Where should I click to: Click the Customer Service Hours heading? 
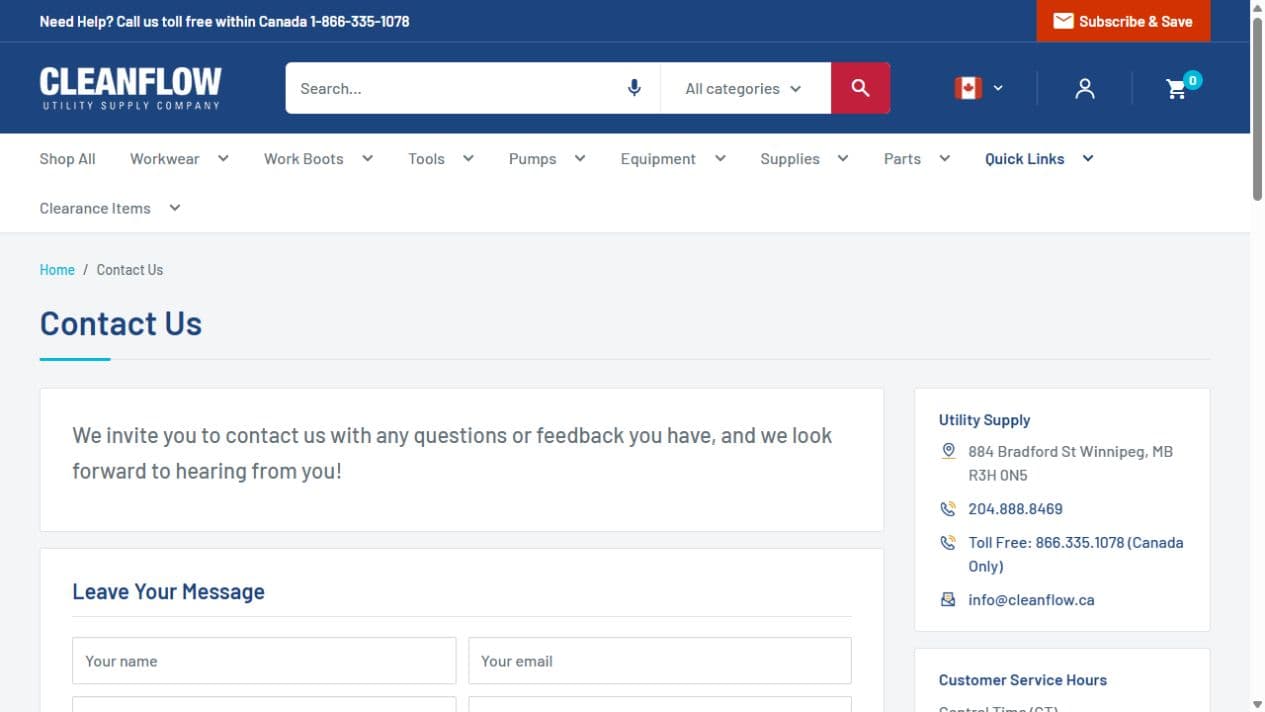(x=1022, y=680)
